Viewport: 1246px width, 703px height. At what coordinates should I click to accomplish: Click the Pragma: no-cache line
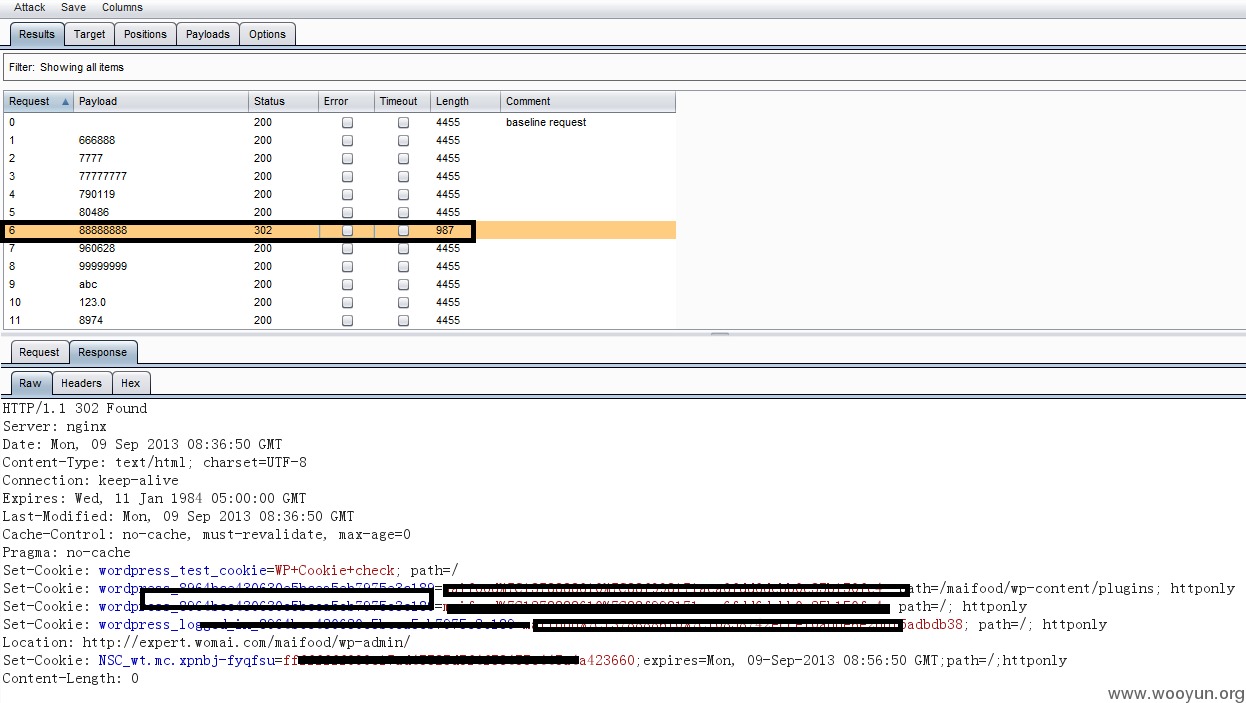[66, 552]
